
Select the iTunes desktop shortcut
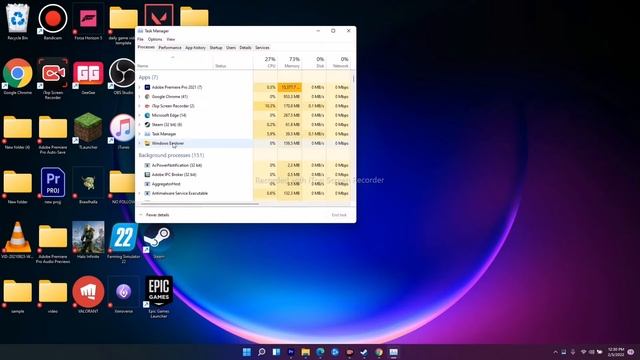click(x=123, y=131)
